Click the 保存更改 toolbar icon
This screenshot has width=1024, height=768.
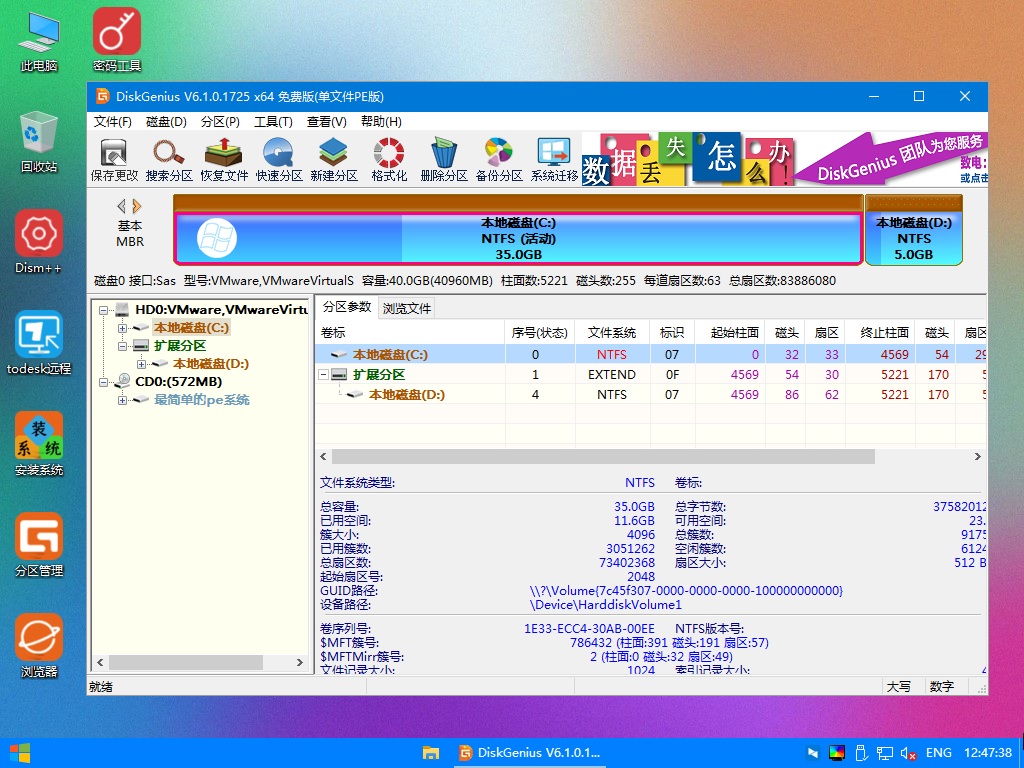pos(114,160)
